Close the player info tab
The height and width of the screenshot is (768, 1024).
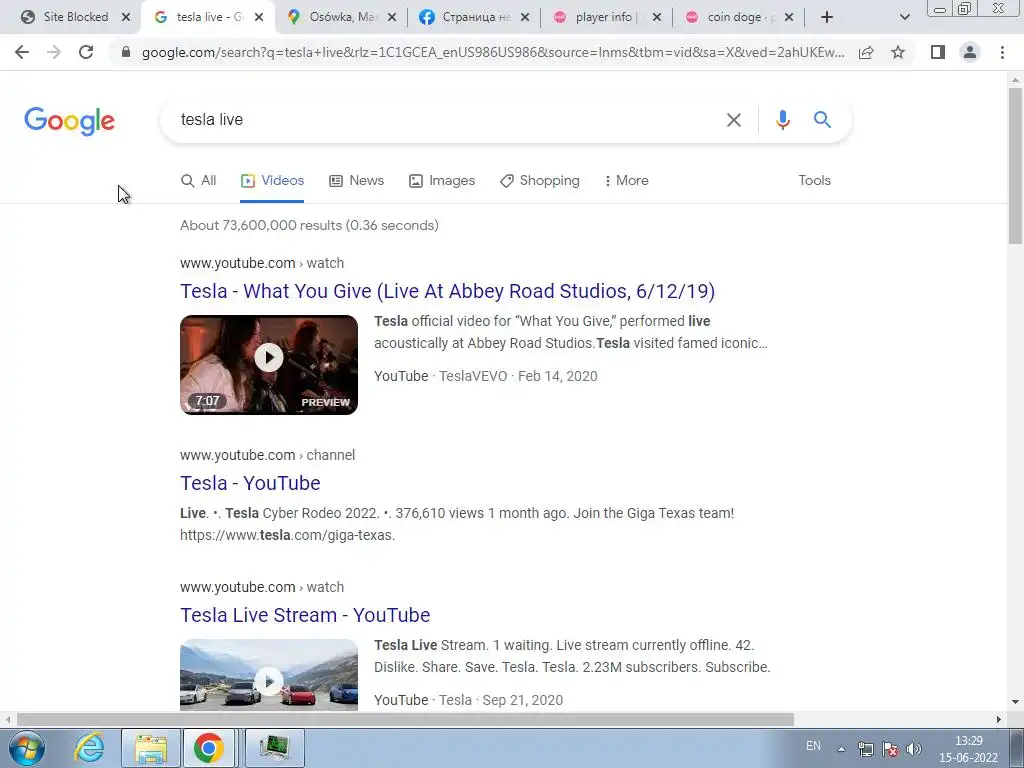pos(657,17)
